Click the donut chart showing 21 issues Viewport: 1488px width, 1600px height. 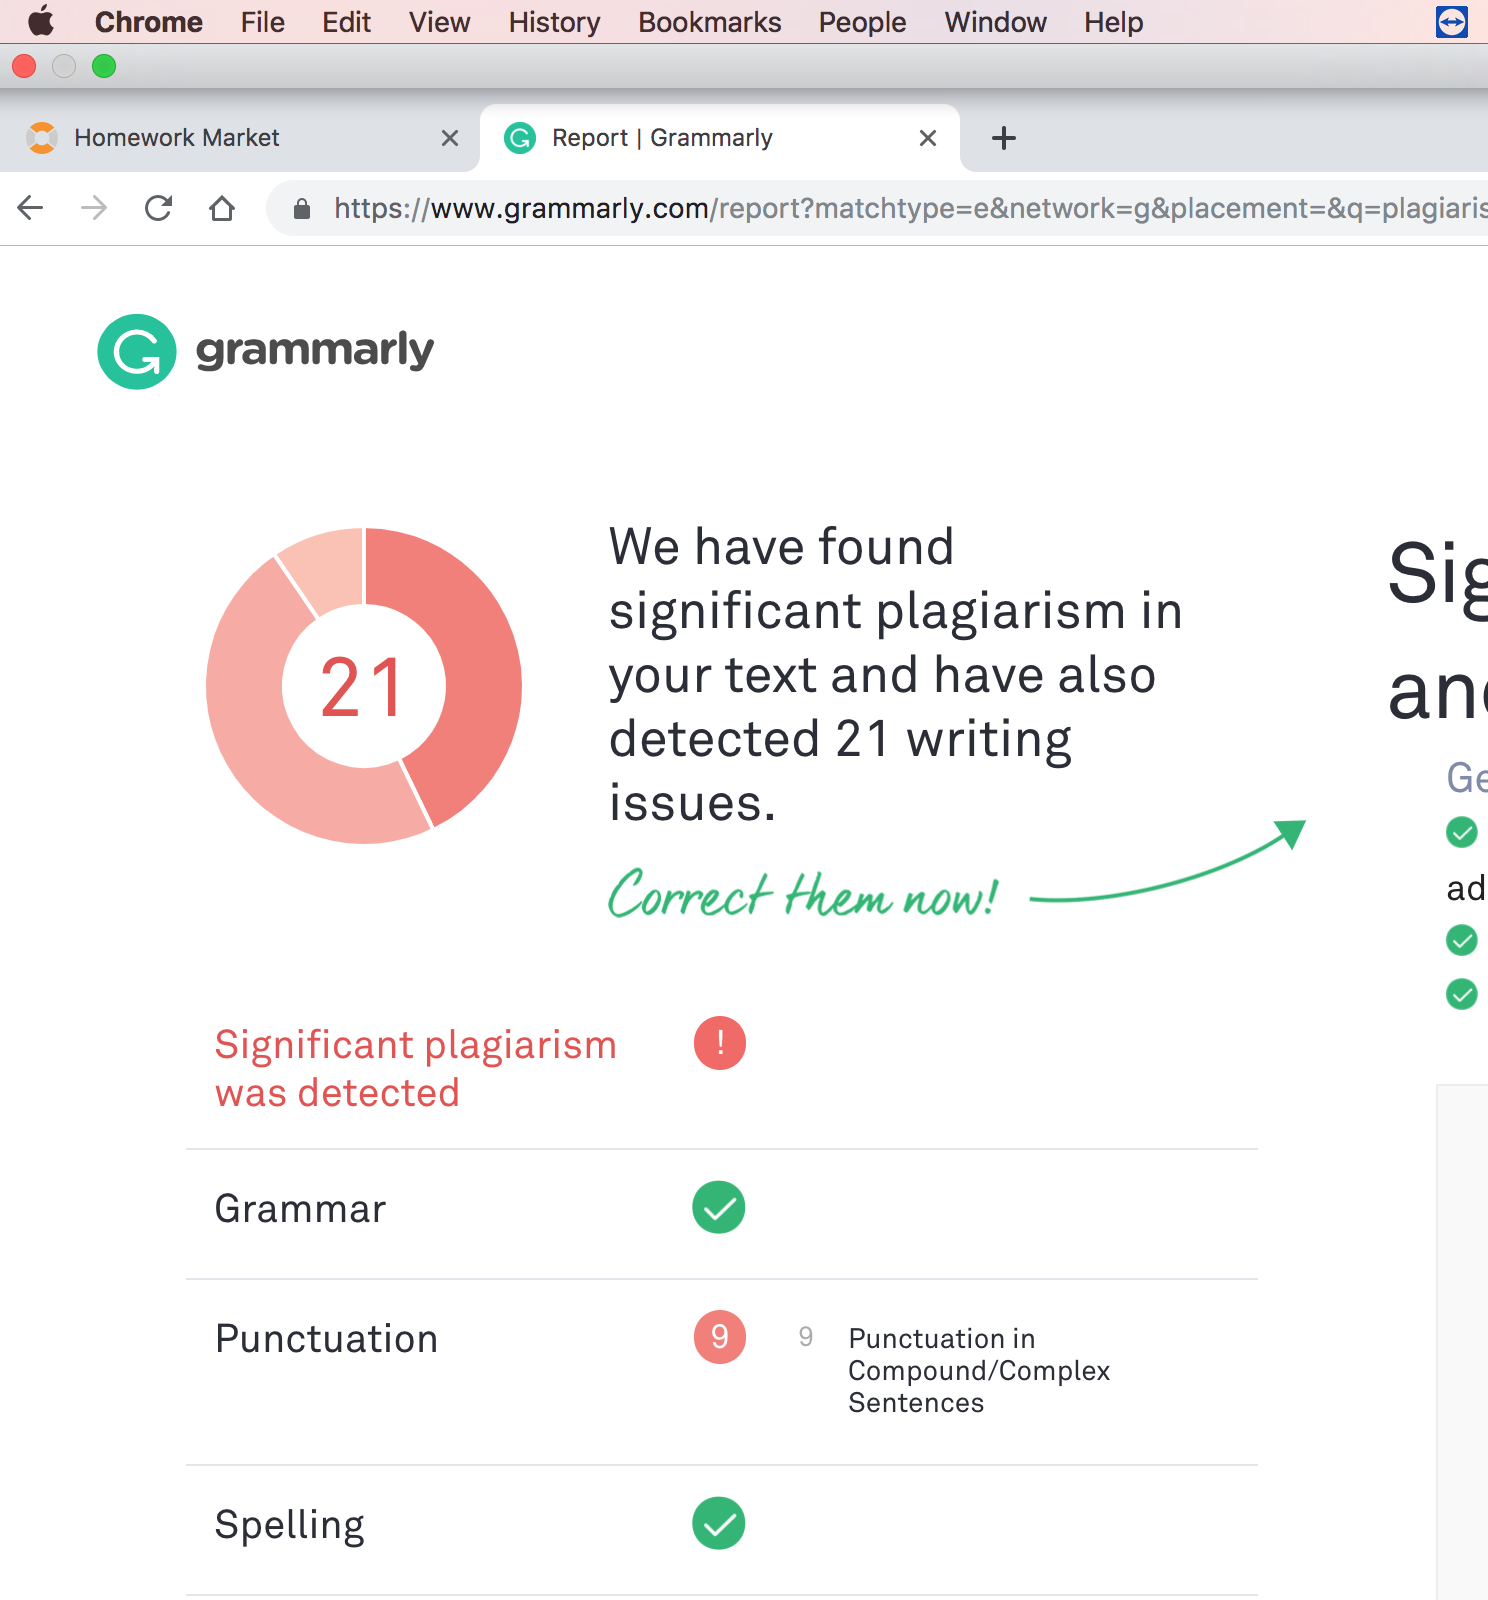point(364,686)
